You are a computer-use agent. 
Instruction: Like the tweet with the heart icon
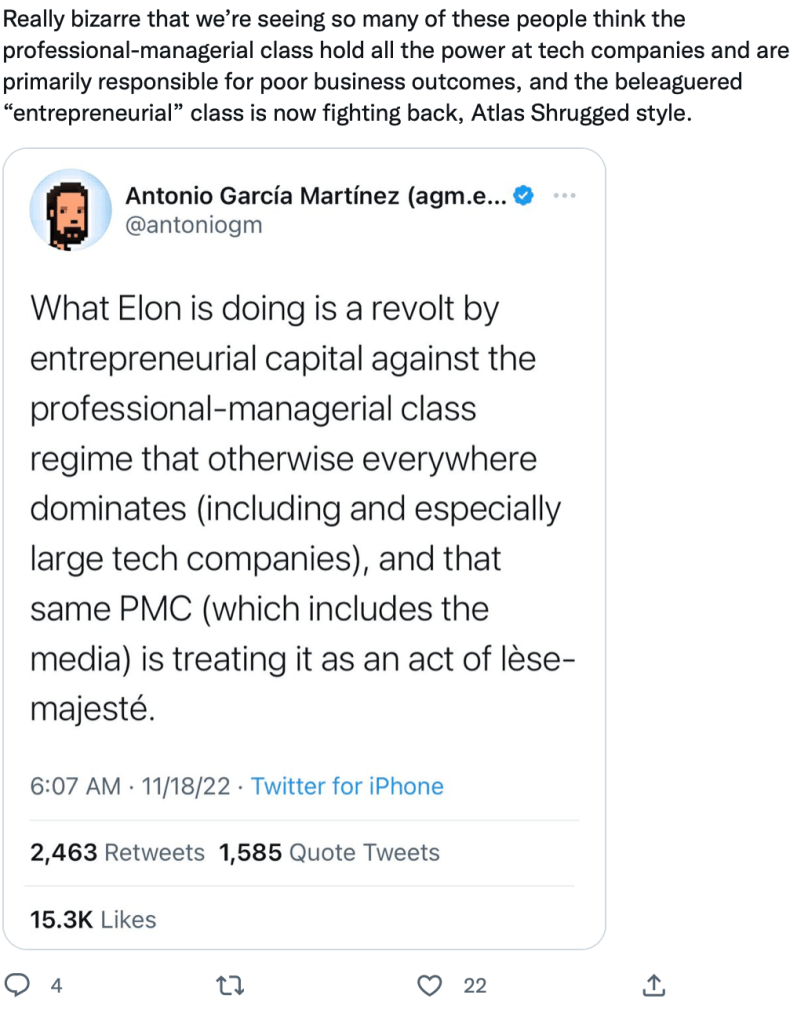429,986
